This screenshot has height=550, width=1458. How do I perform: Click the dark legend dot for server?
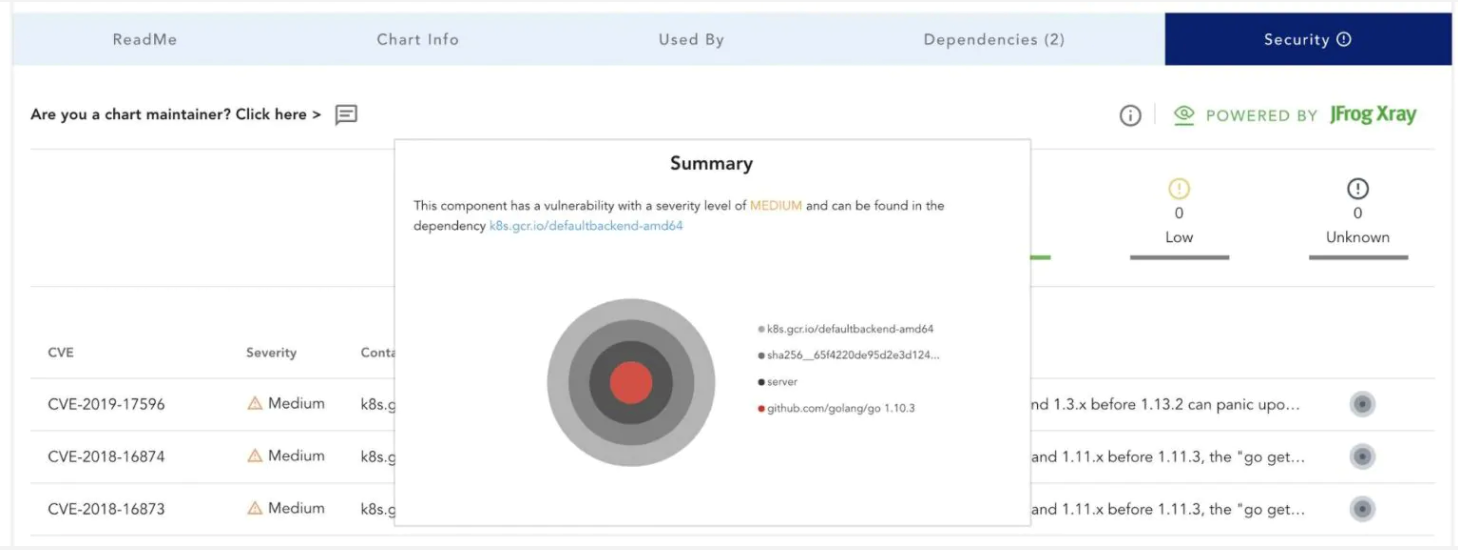click(x=762, y=382)
